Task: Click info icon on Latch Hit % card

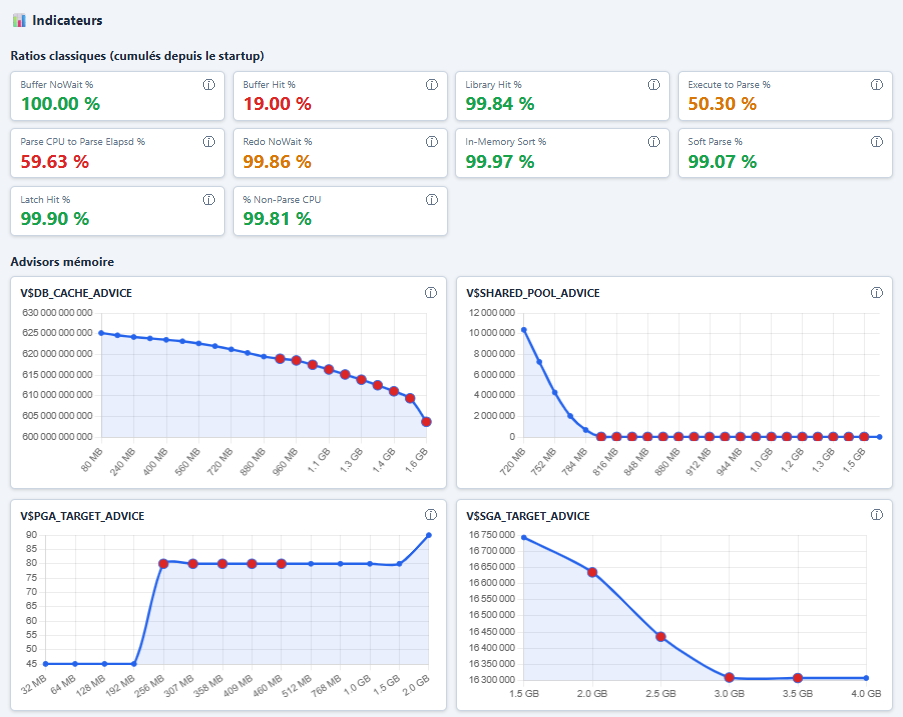Action: pos(208,200)
